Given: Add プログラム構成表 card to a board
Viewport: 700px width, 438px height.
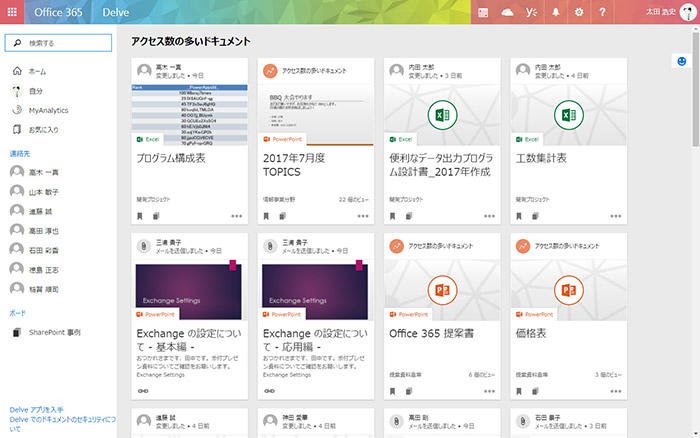Looking at the screenshot, I should (x=156, y=216).
